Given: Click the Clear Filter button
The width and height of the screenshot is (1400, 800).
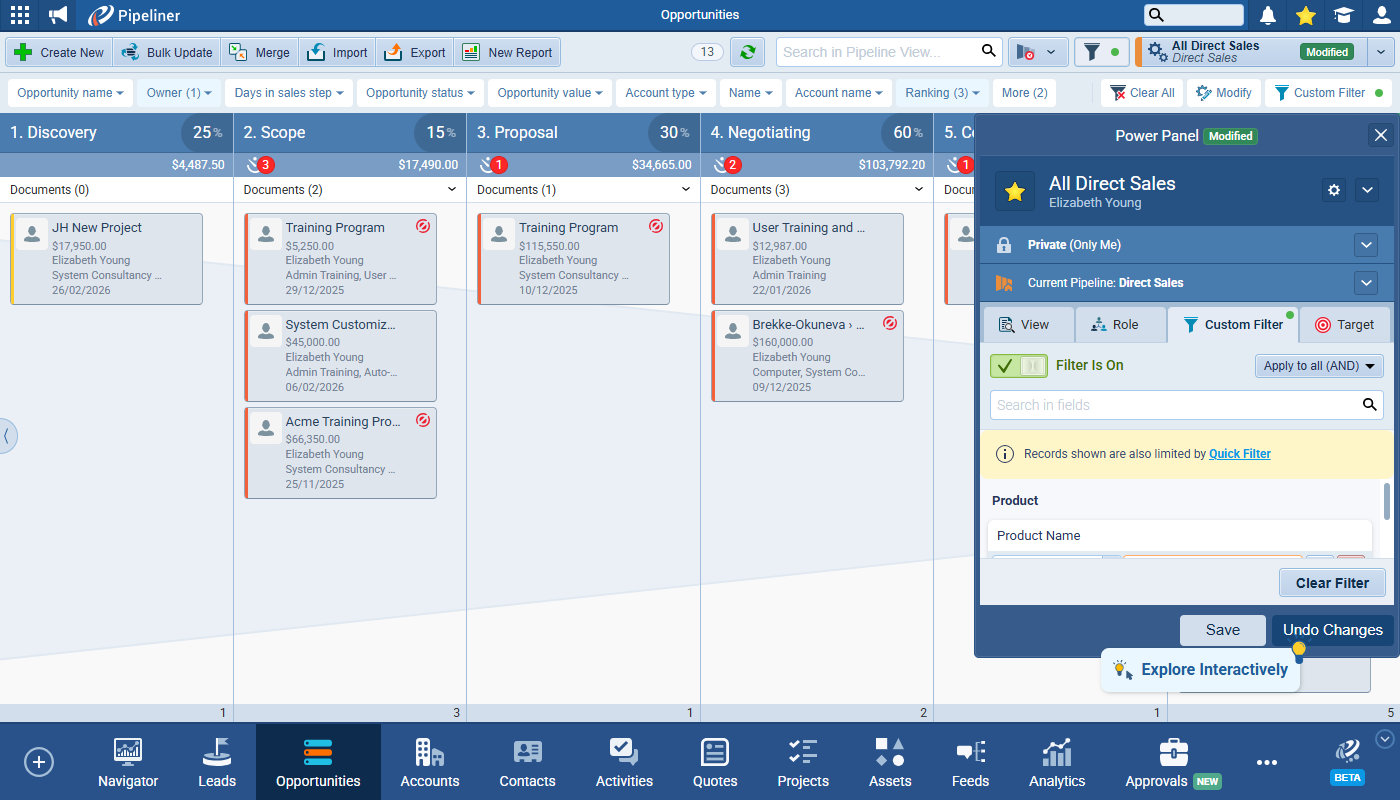Looking at the screenshot, I should pyautogui.click(x=1332, y=583).
